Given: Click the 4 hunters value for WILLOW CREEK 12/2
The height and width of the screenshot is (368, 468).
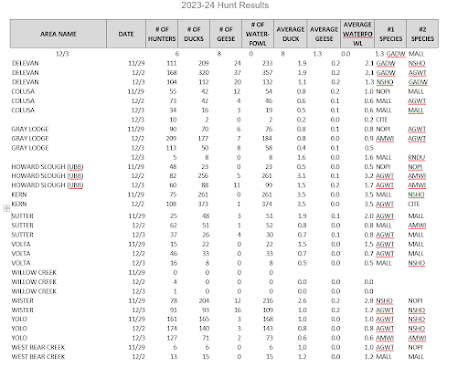Looking at the screenshot, I should point(175,282).
